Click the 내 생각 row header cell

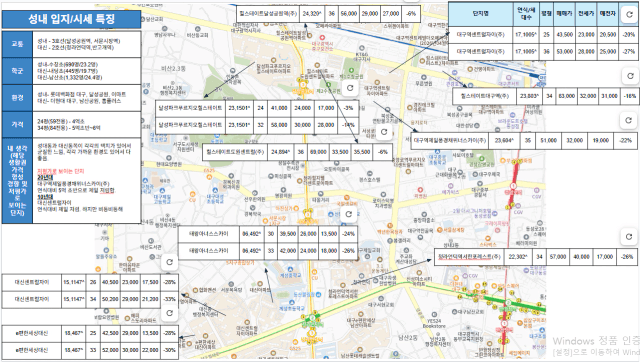(x=17, y=180)
